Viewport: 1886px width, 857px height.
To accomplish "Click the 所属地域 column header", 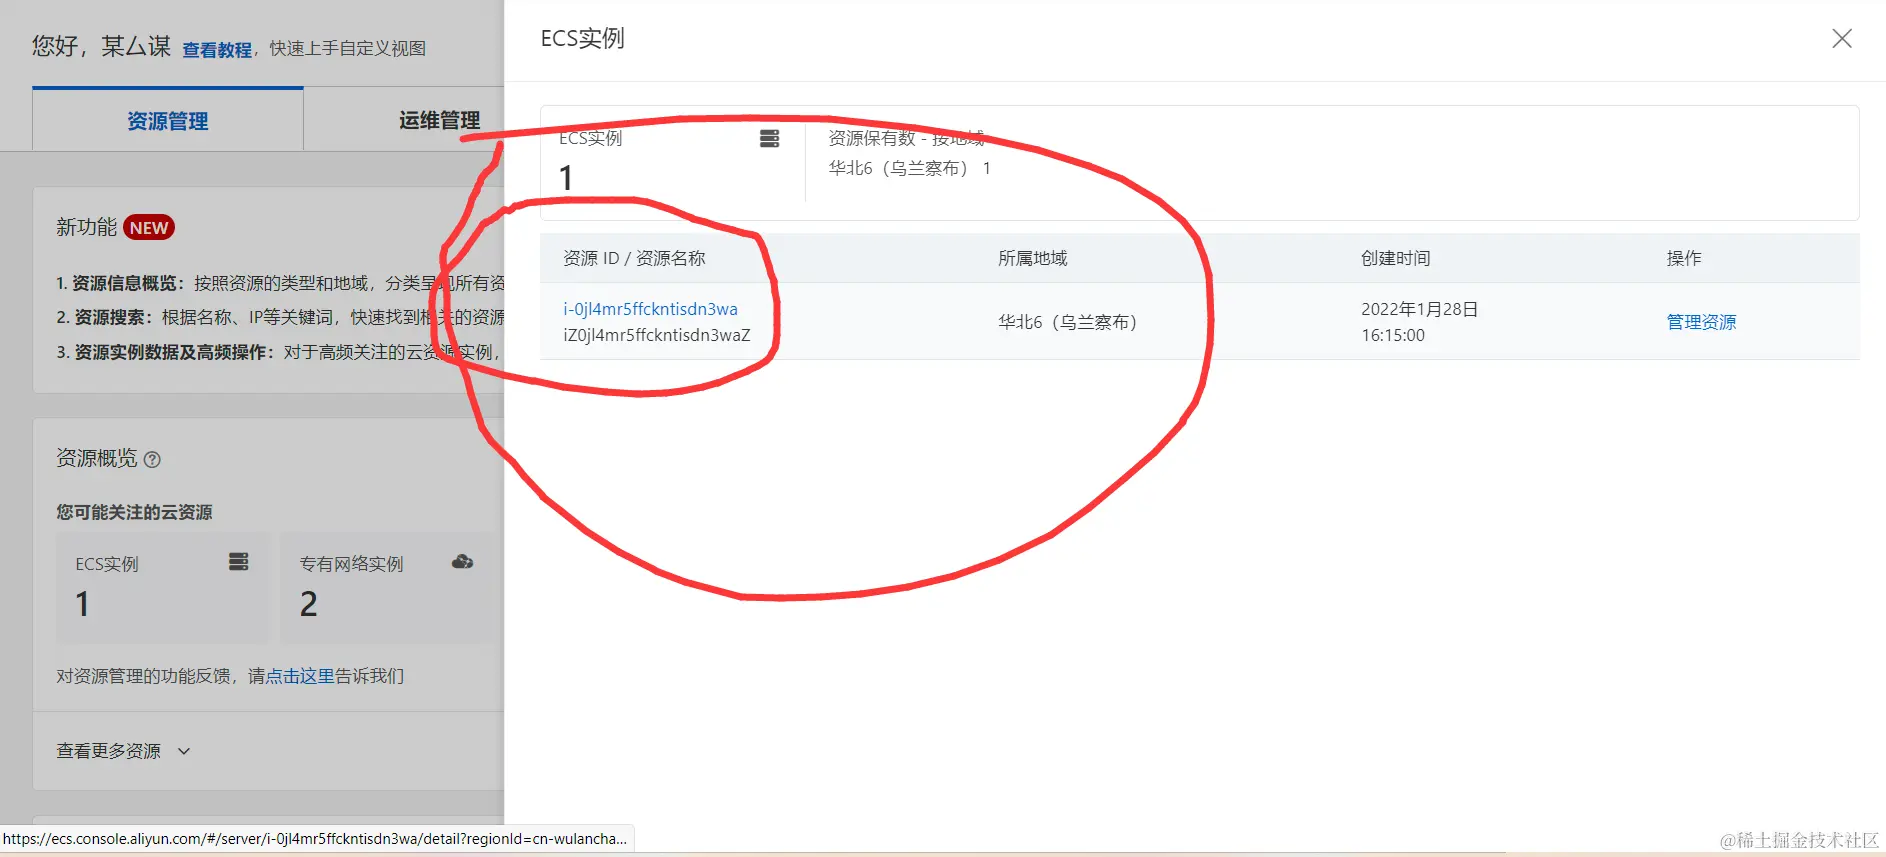I will (x=1032, y=258).
